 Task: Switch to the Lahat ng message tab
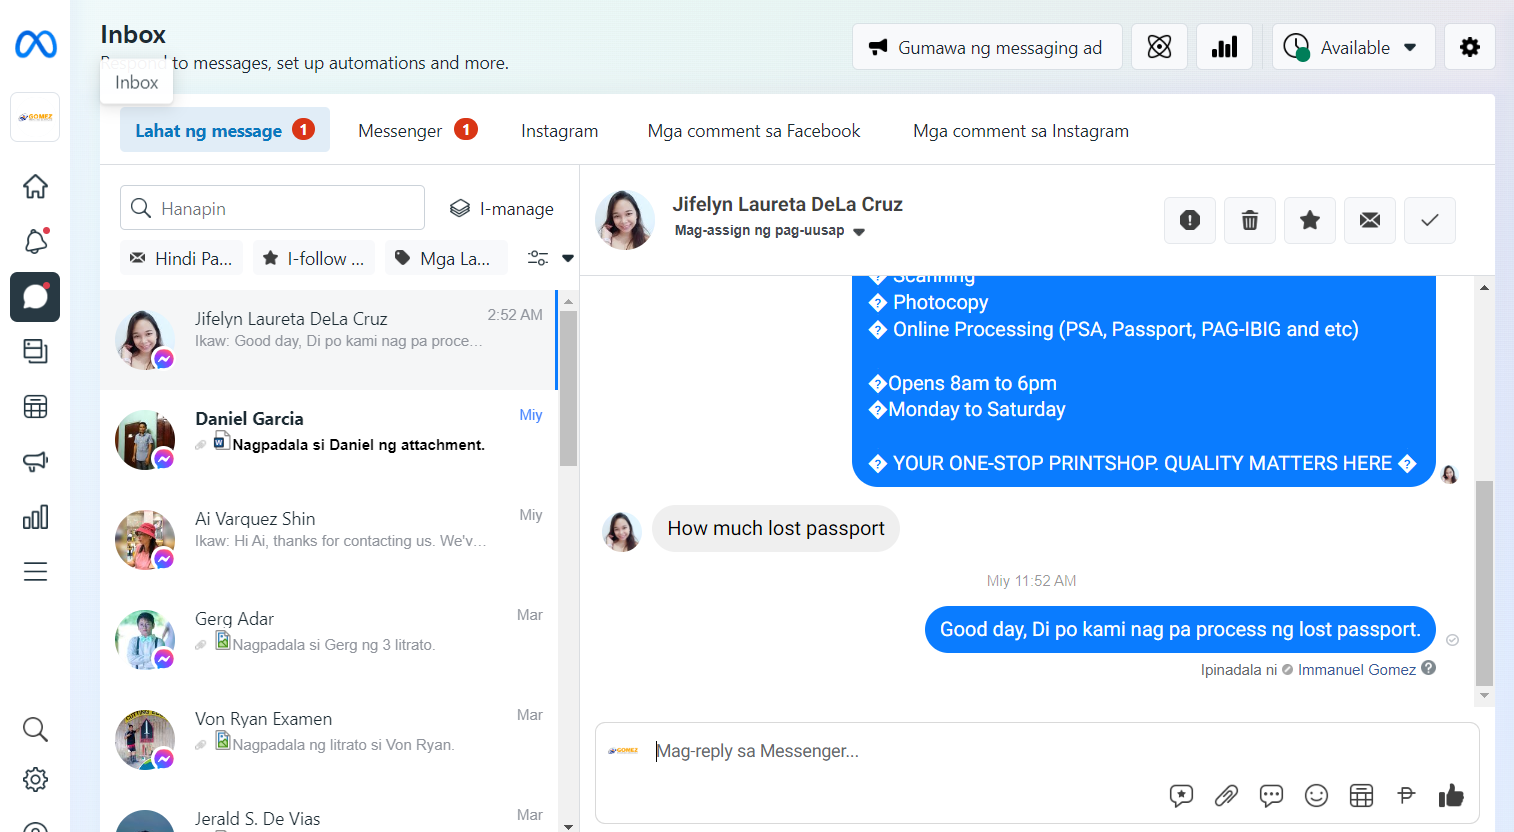[225, 130]
